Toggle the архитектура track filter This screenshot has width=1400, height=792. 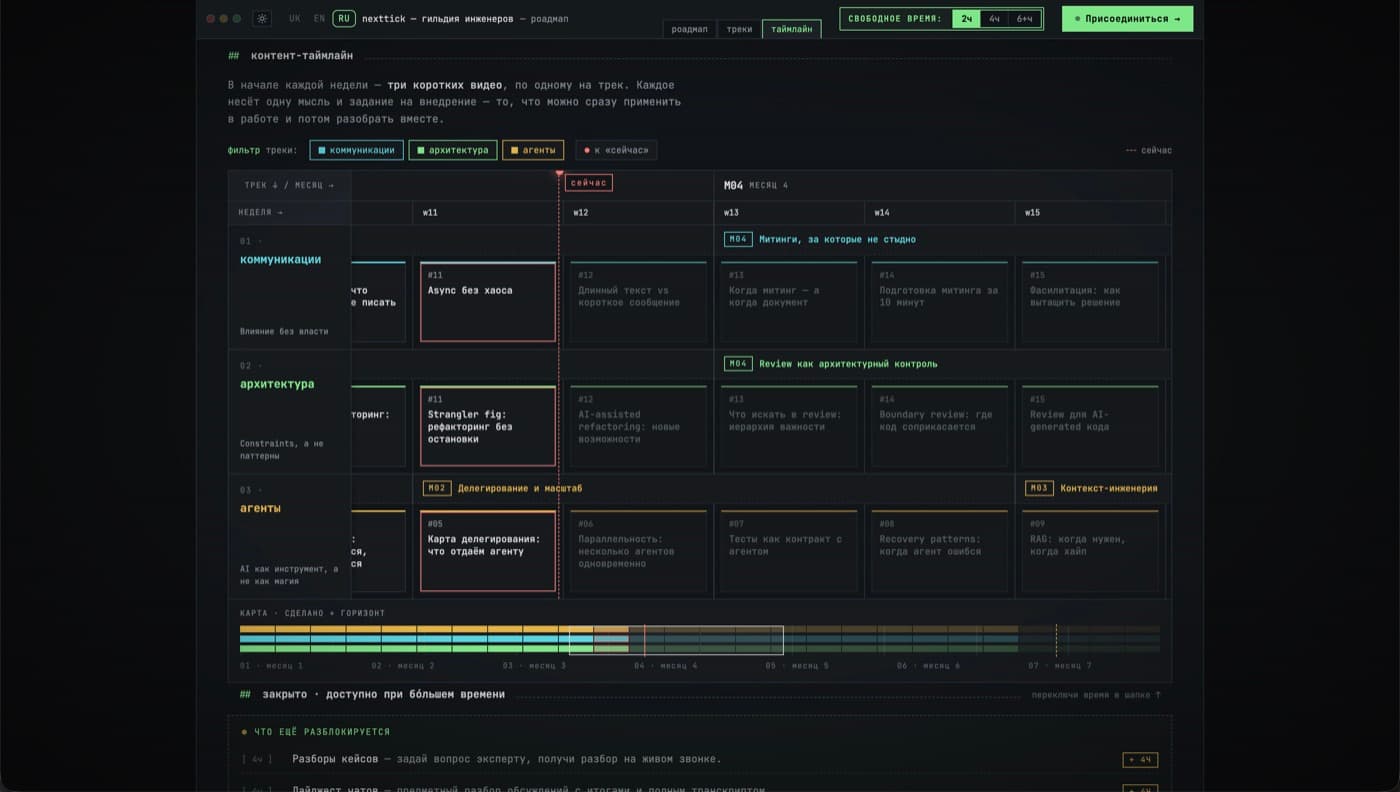(452, 150)
